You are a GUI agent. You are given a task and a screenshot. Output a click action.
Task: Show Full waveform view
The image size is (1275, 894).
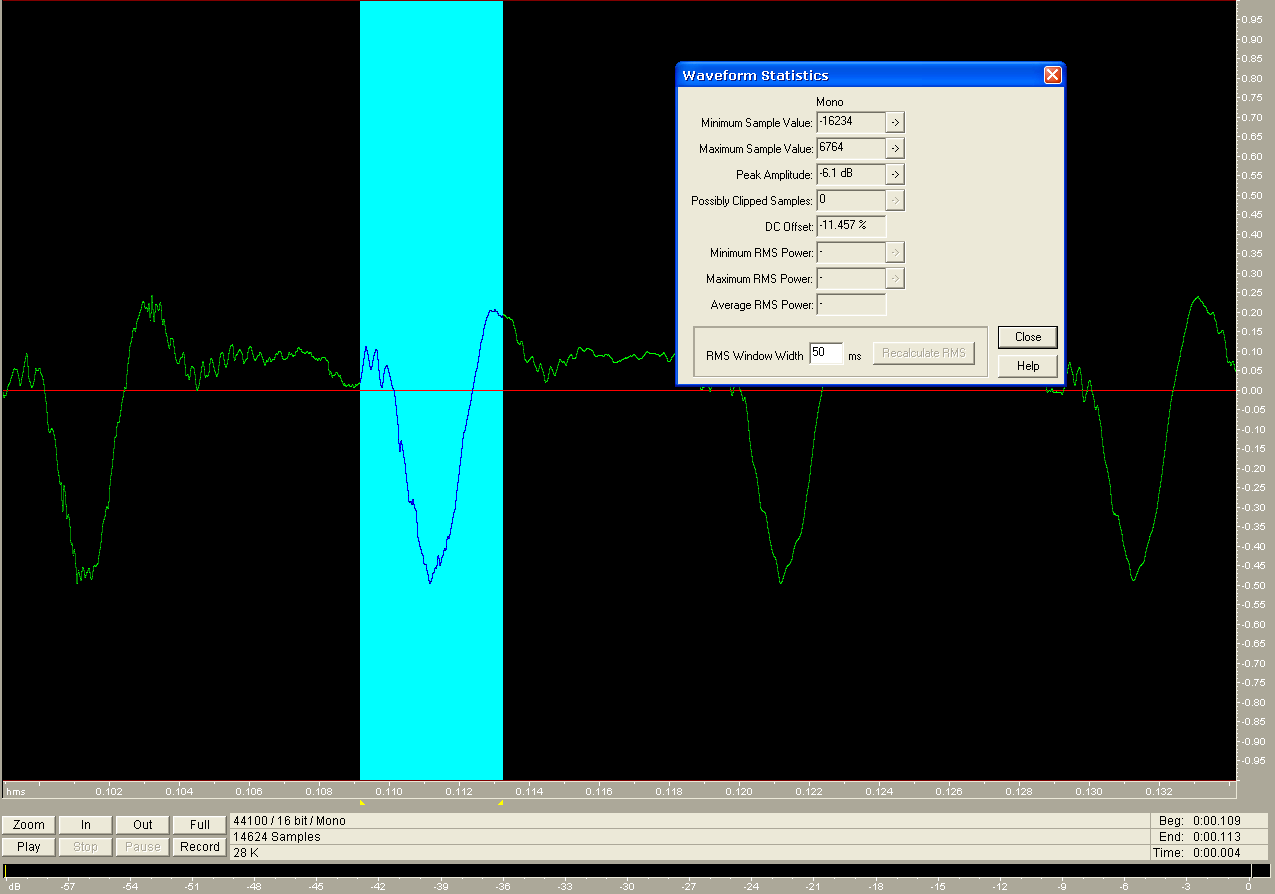[x=200, y=825]
